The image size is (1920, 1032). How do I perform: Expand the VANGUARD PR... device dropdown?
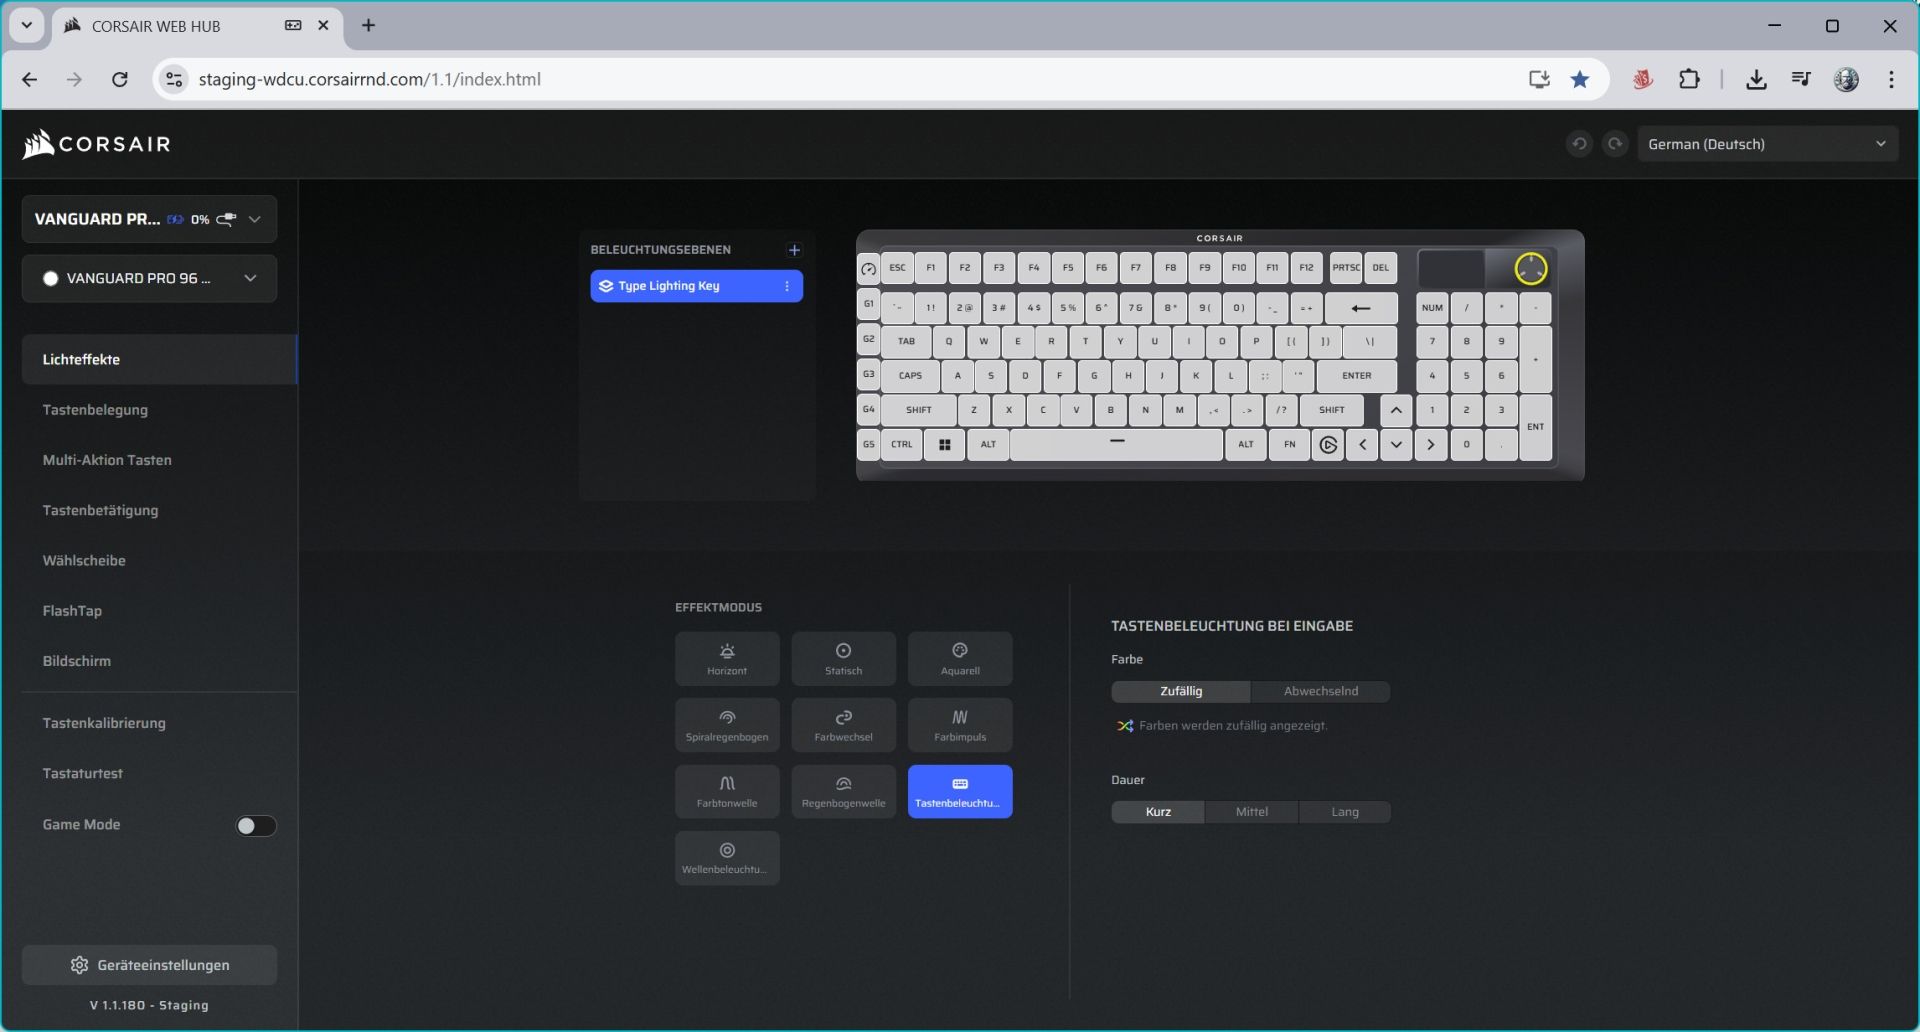click(149, 219)
